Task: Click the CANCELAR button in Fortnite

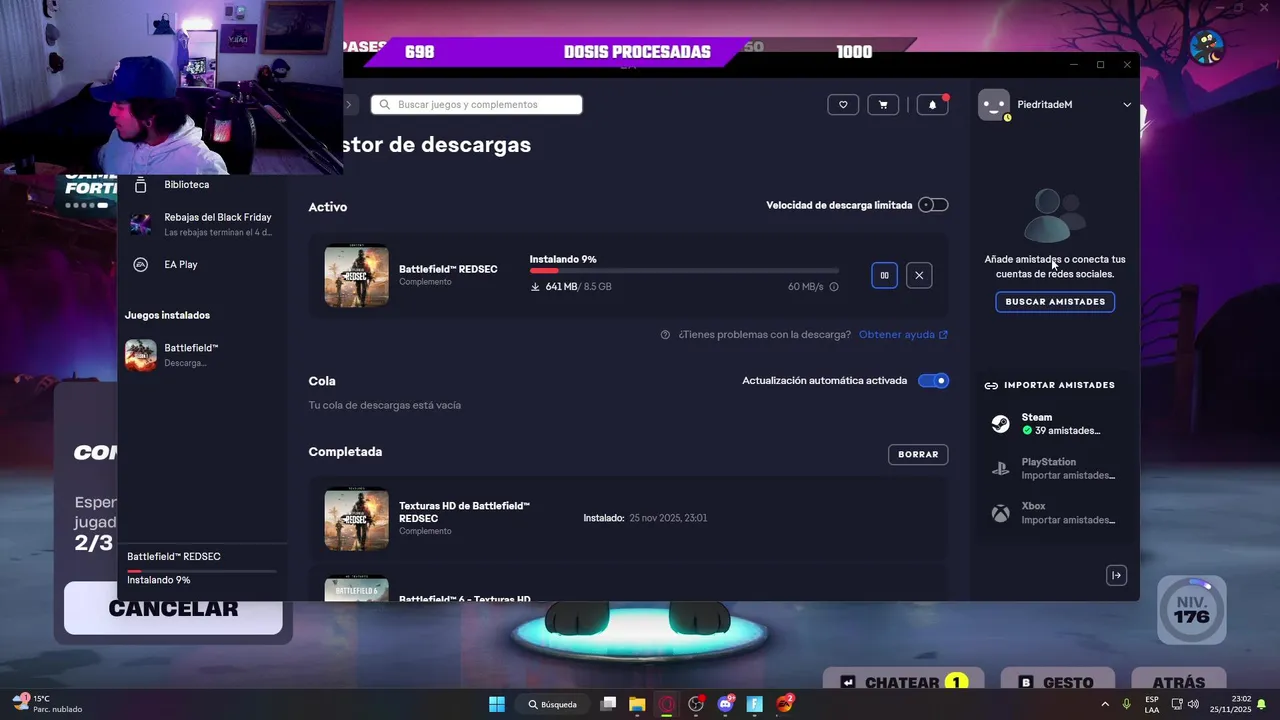Action: 173,609
